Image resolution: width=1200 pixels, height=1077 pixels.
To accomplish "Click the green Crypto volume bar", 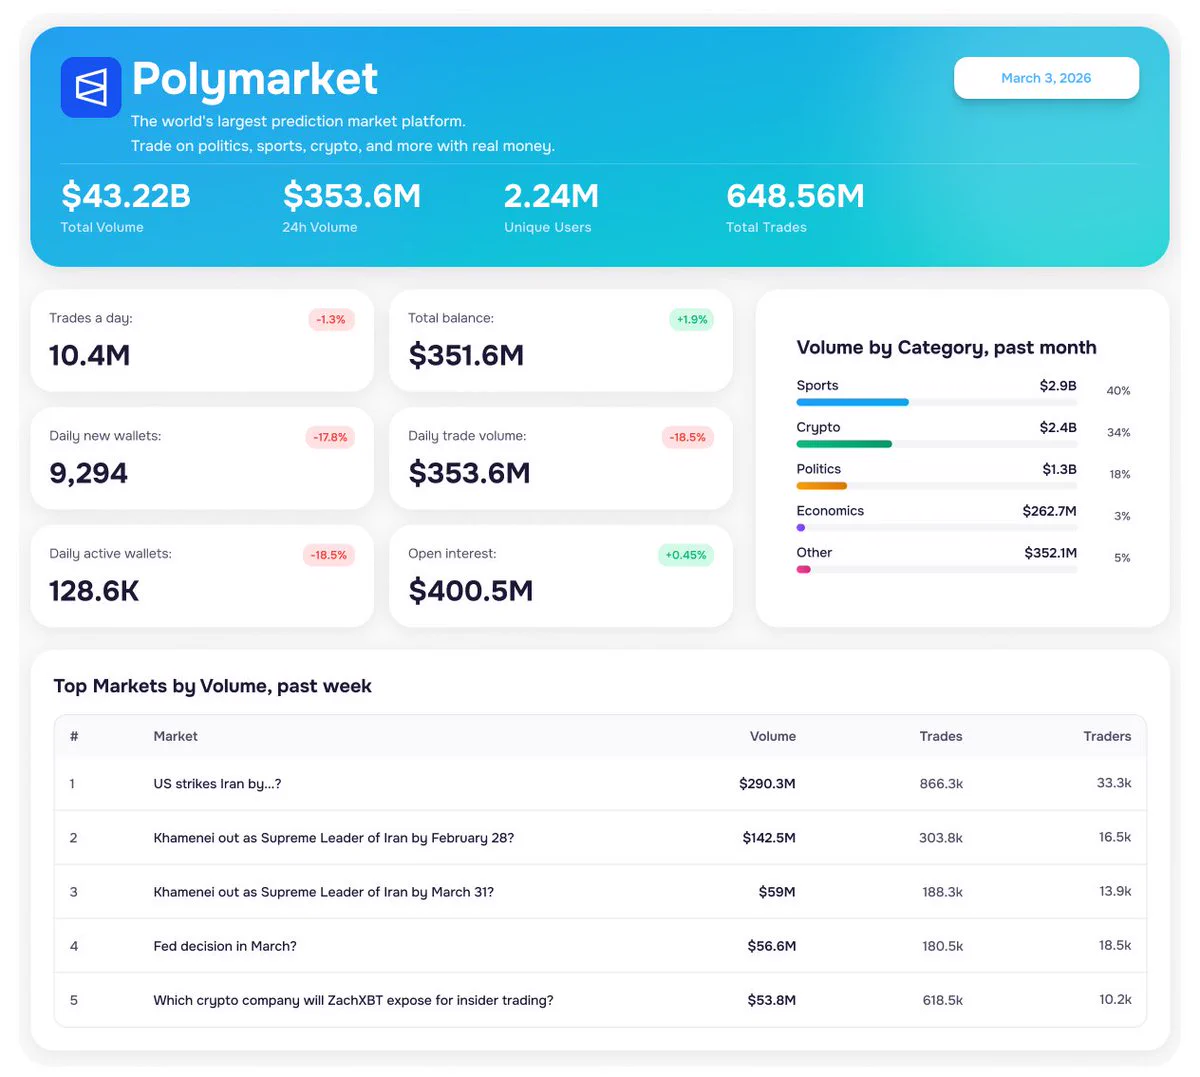I will coord(844,444).
